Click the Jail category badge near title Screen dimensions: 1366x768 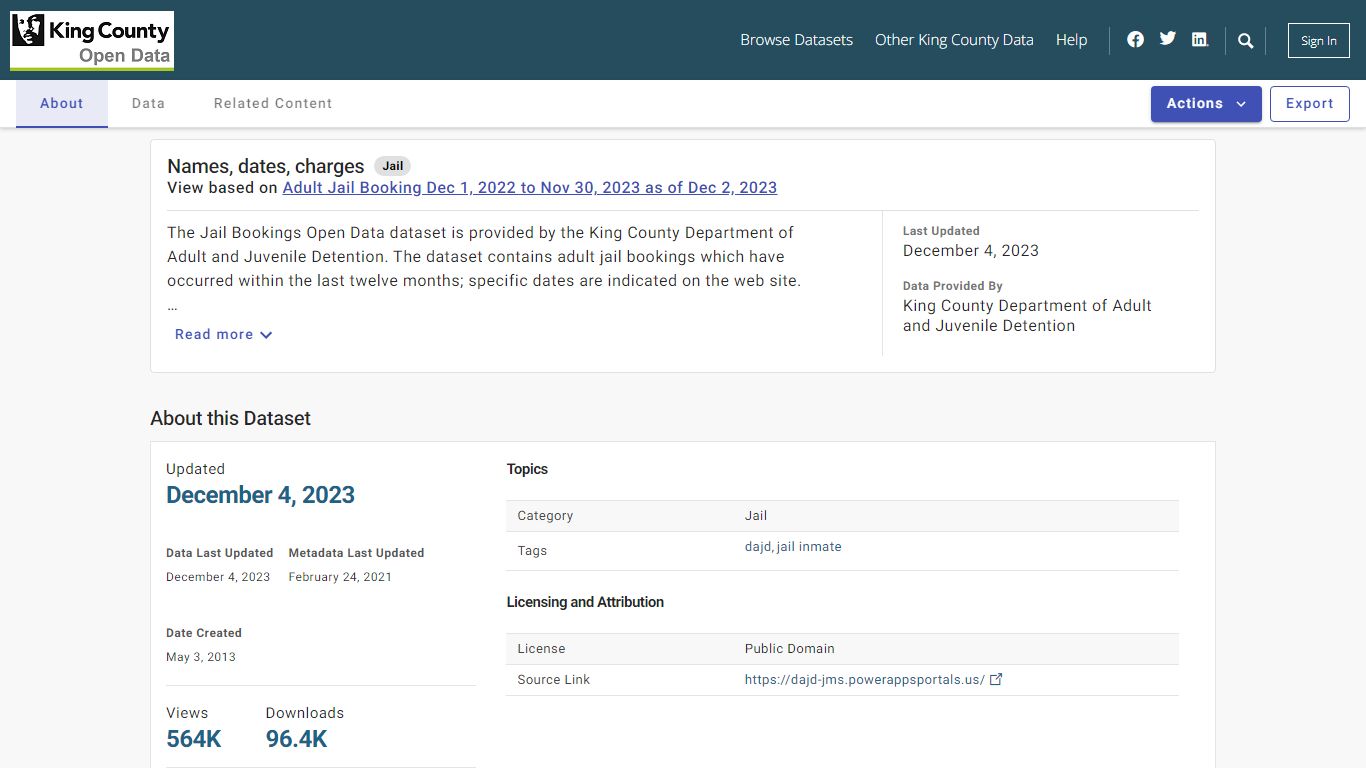[x=393, y=166]
